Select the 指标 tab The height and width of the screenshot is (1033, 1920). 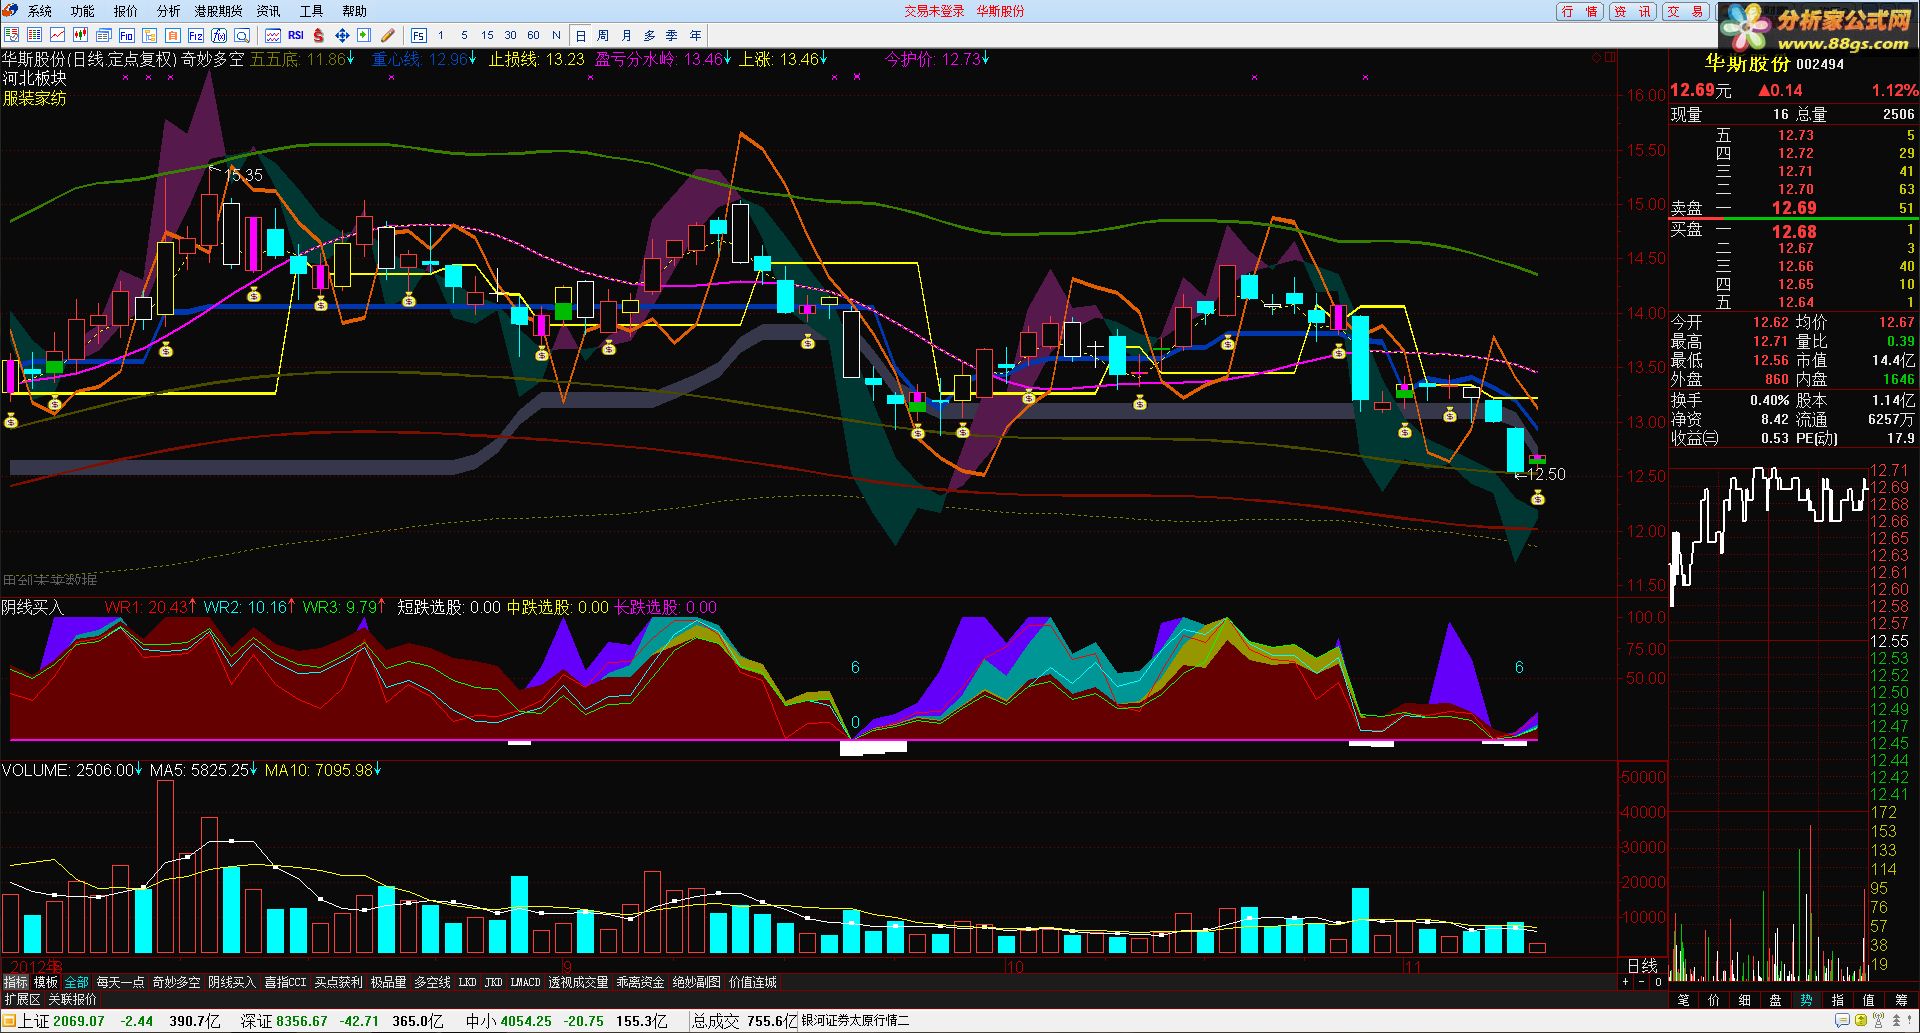(x=15, y=982)
